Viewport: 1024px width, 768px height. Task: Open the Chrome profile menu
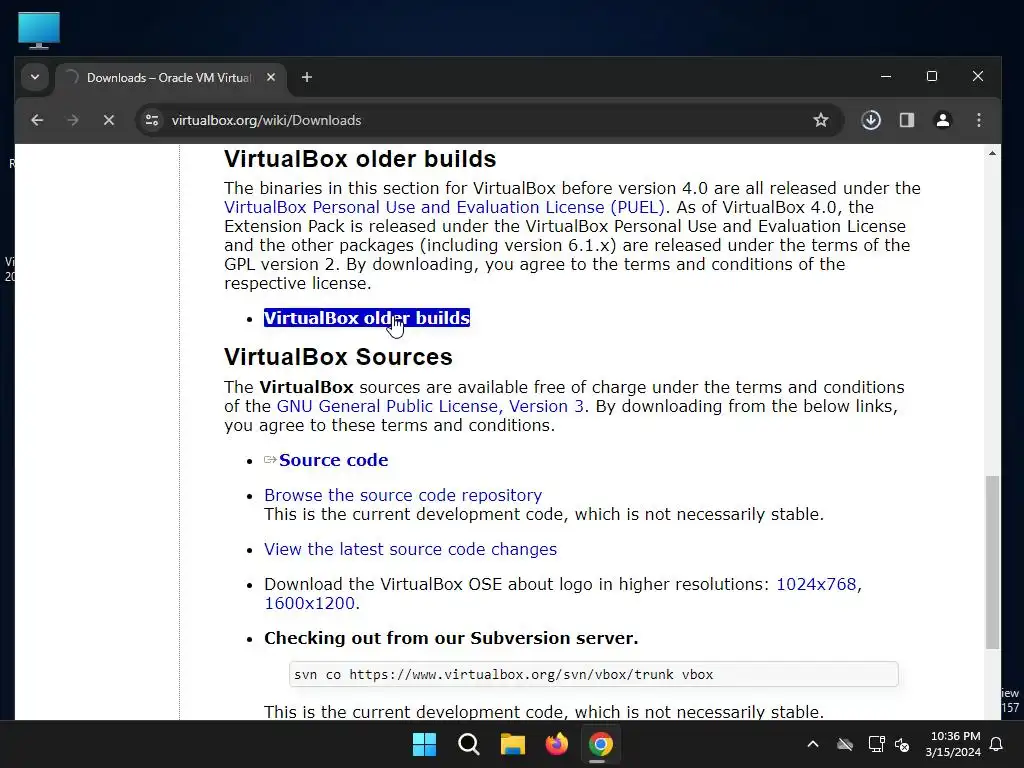[943, 120]
